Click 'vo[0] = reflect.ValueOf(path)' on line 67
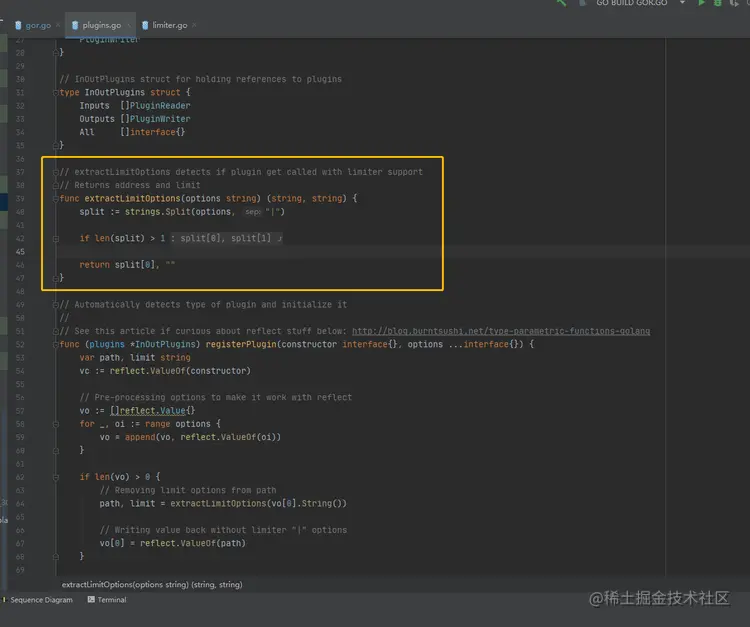 (173, 543)
